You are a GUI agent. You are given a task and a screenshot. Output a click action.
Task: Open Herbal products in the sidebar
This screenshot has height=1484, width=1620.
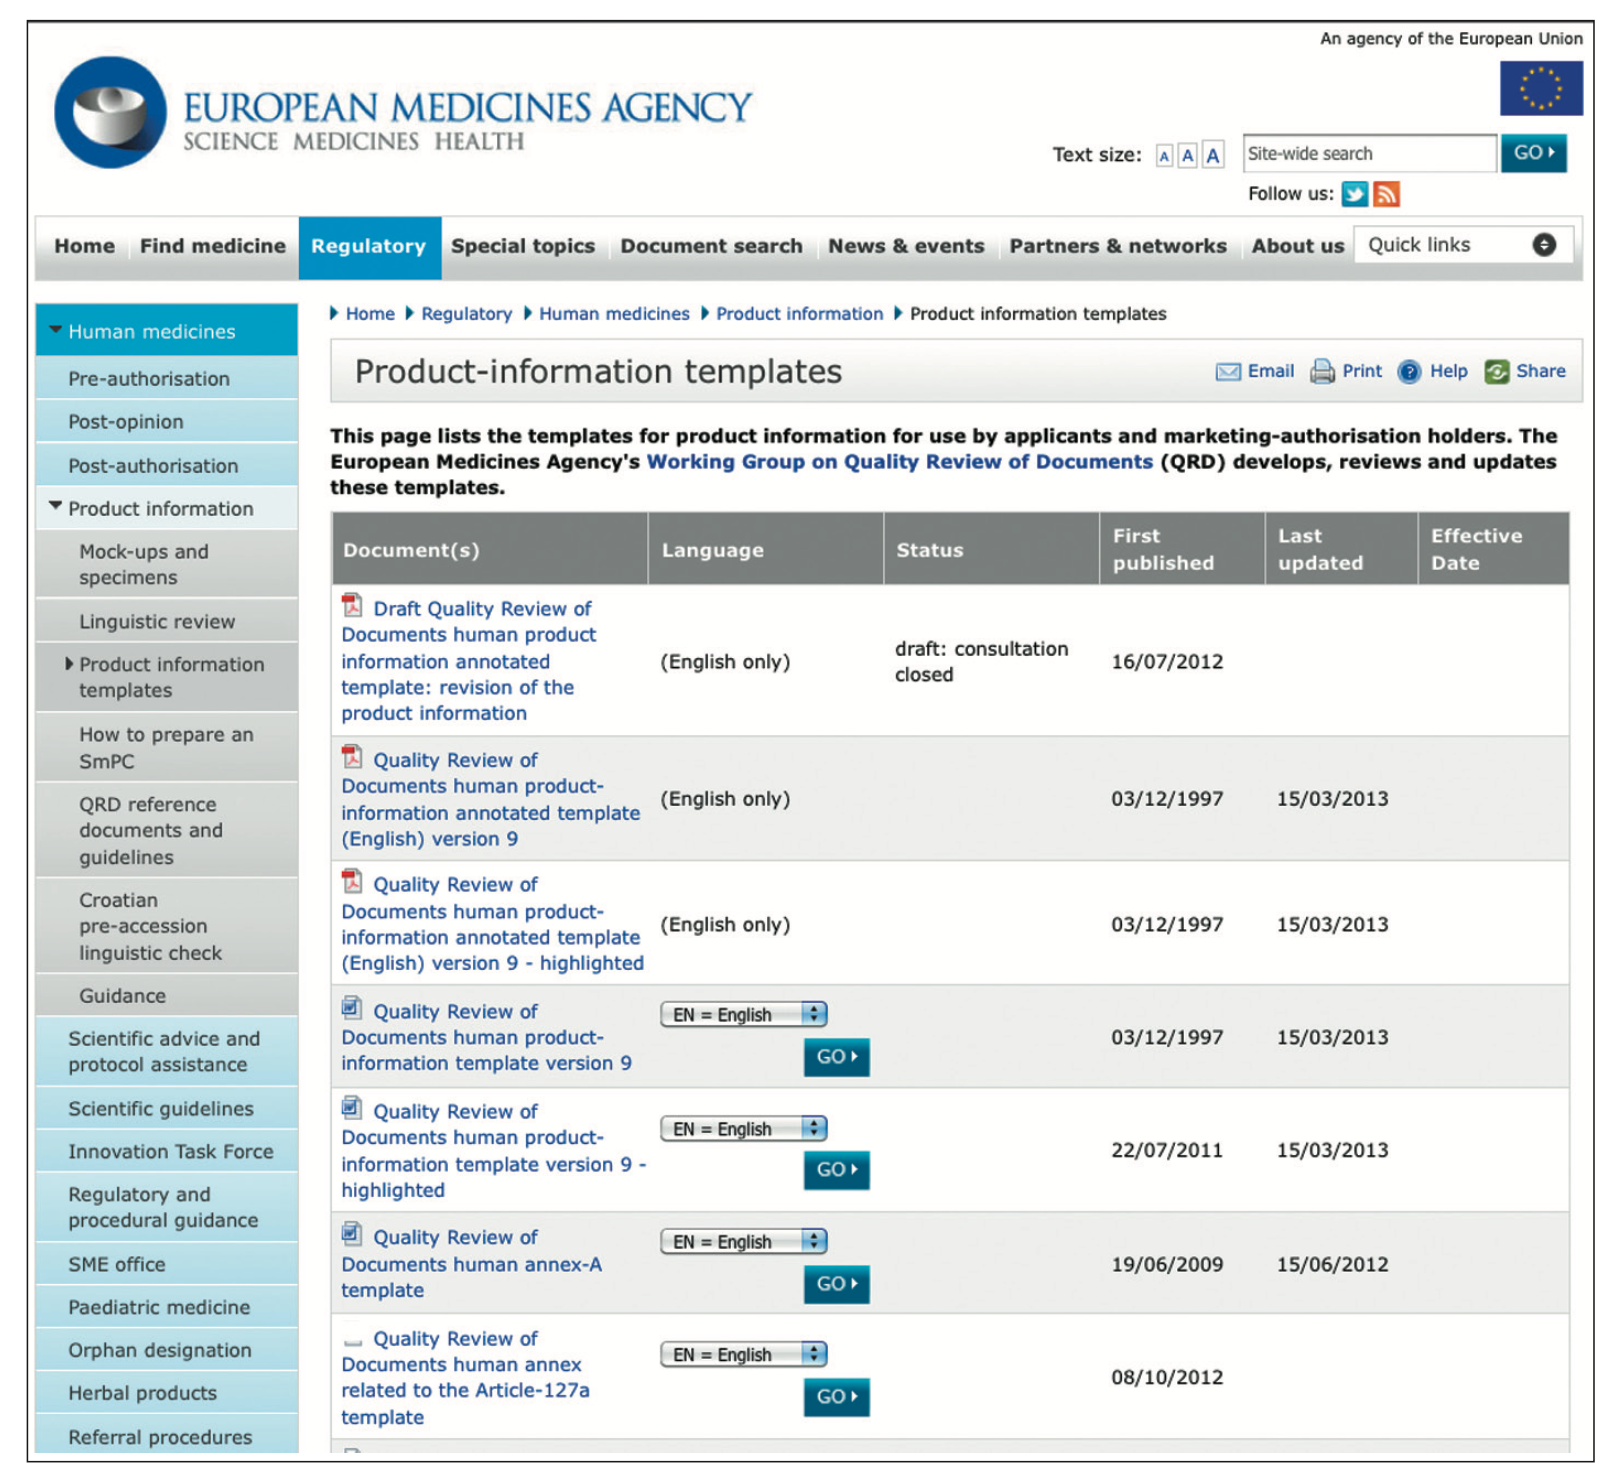[167, 1394]
